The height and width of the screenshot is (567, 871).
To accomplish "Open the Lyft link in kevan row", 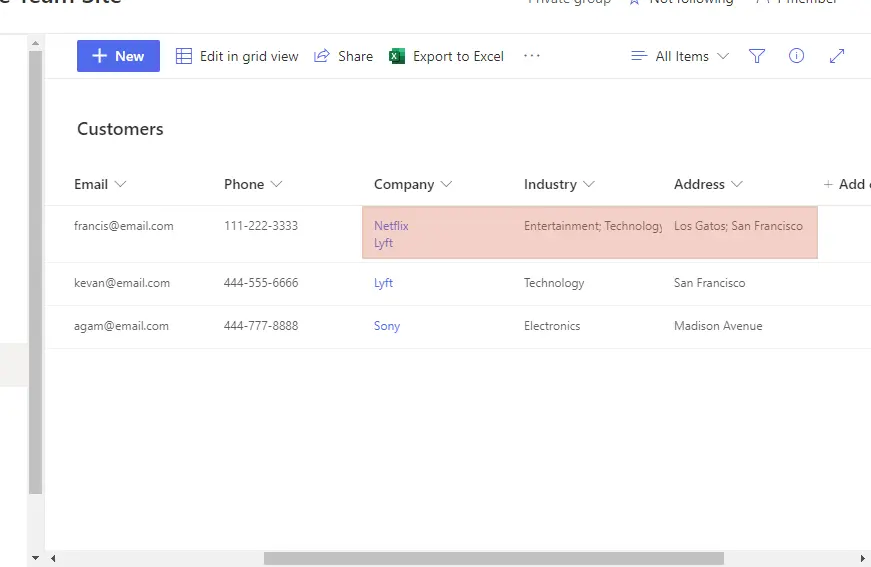I will (383, 283).
